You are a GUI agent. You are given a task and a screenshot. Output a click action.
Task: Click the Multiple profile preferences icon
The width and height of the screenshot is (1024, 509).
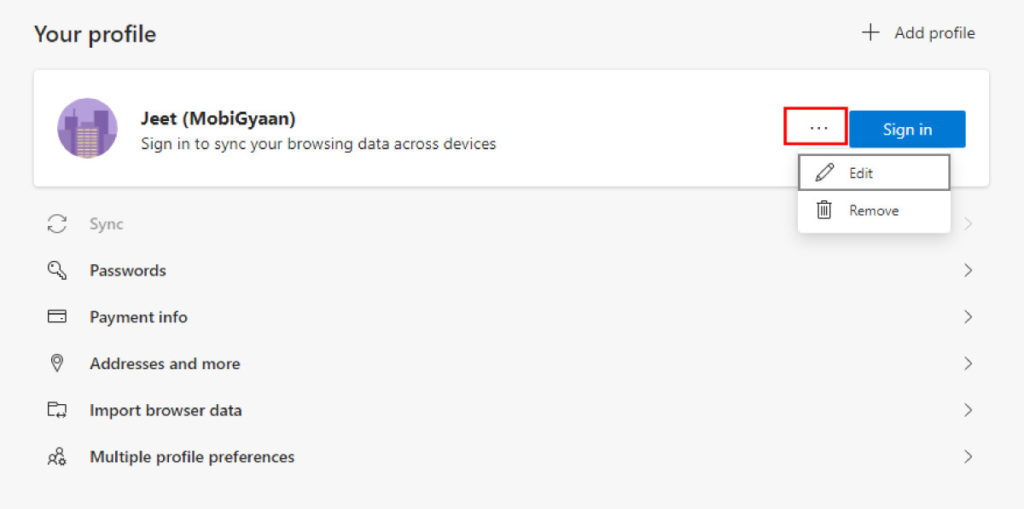tap(57, 457)
